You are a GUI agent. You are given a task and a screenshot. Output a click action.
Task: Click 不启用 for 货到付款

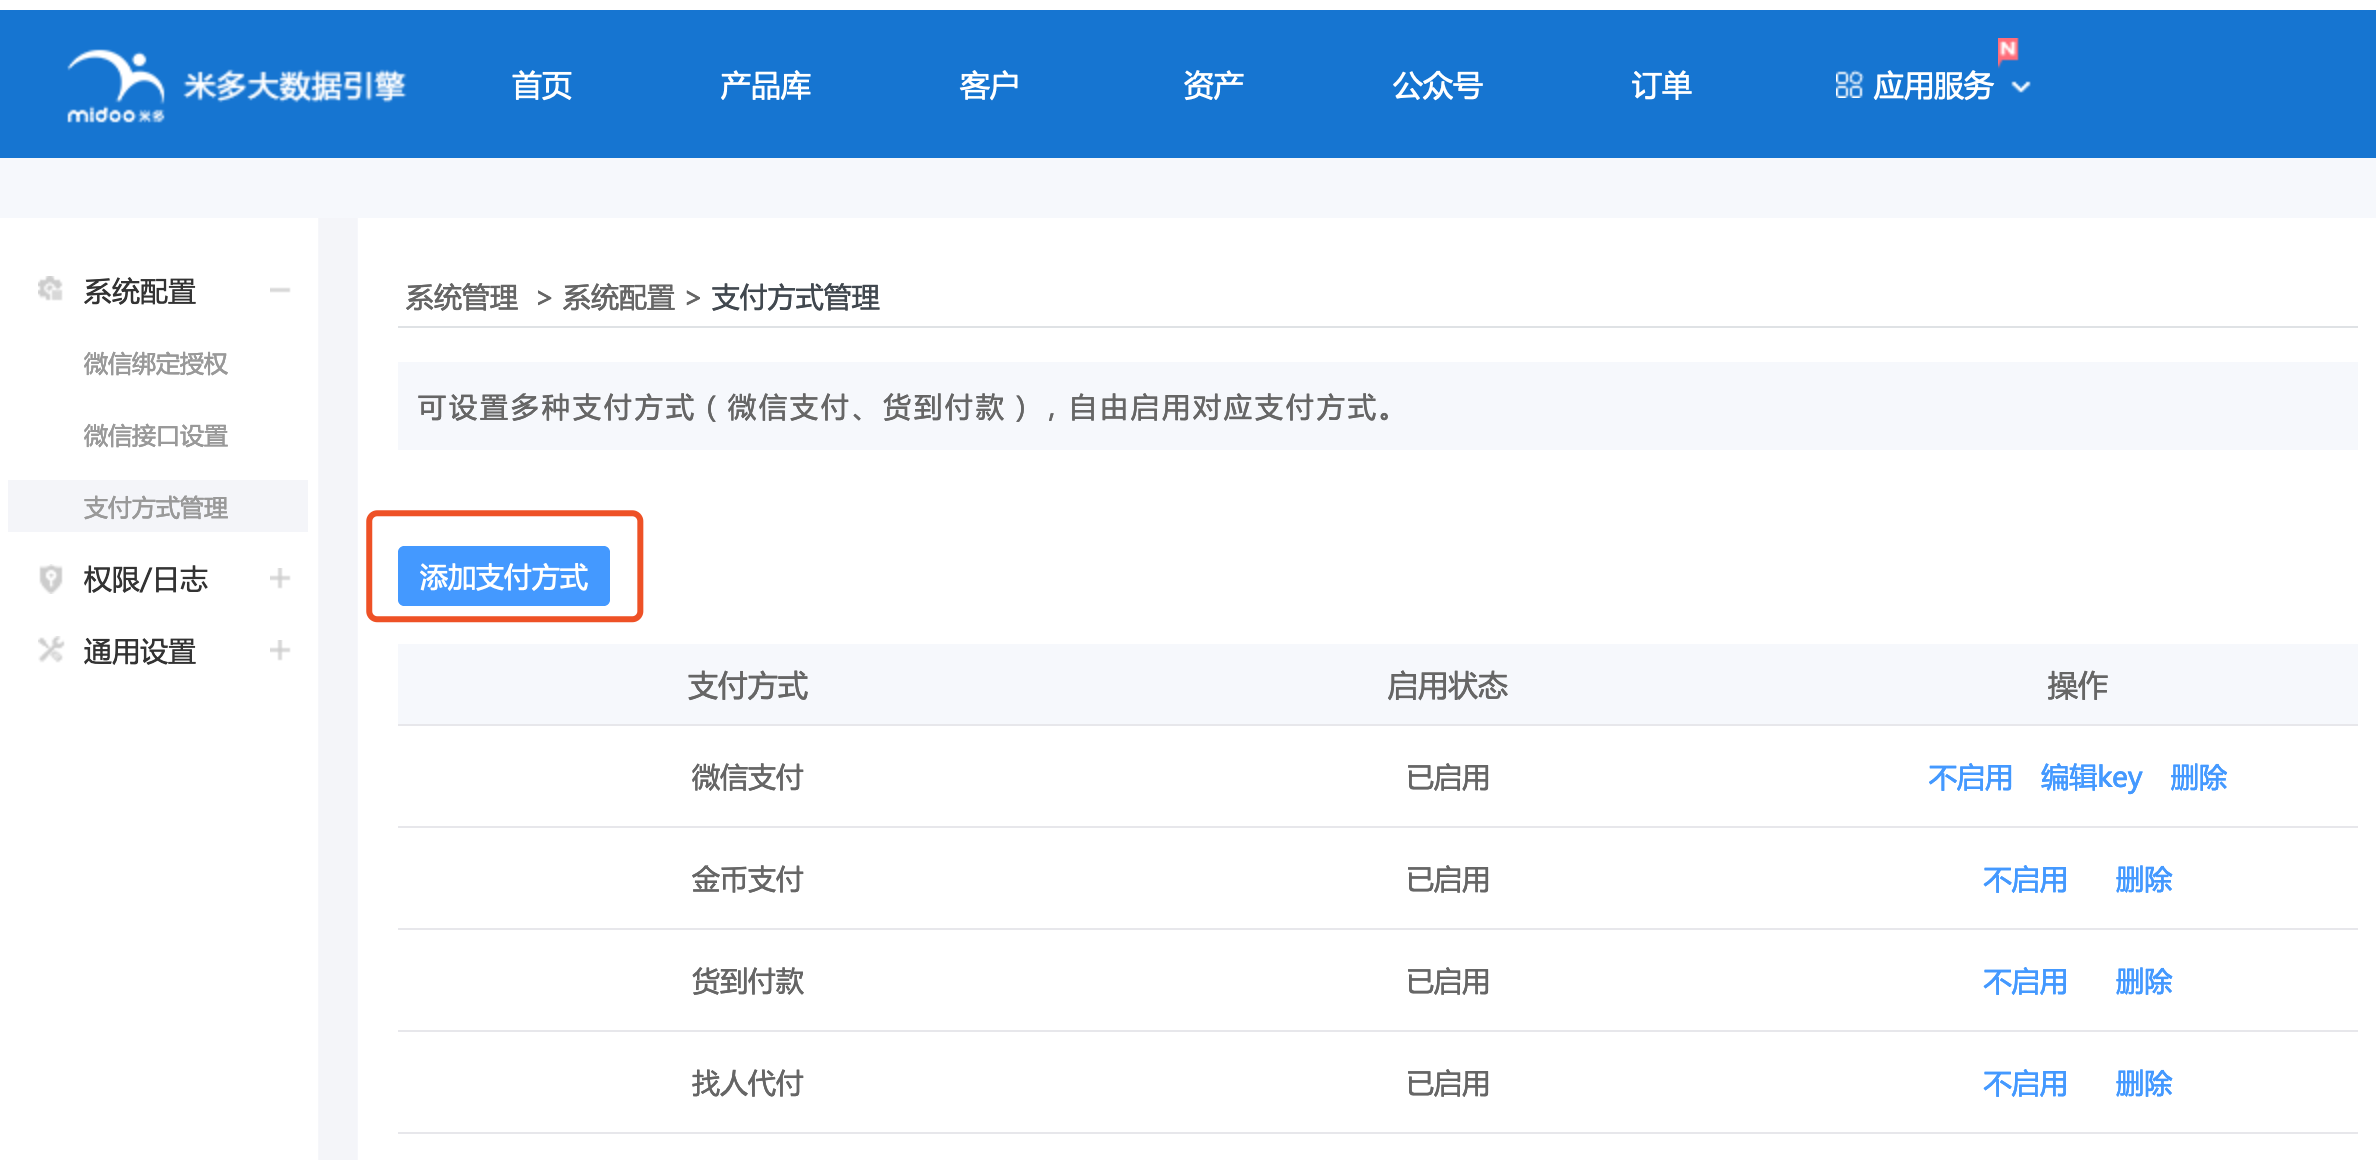pos(2025,981)
